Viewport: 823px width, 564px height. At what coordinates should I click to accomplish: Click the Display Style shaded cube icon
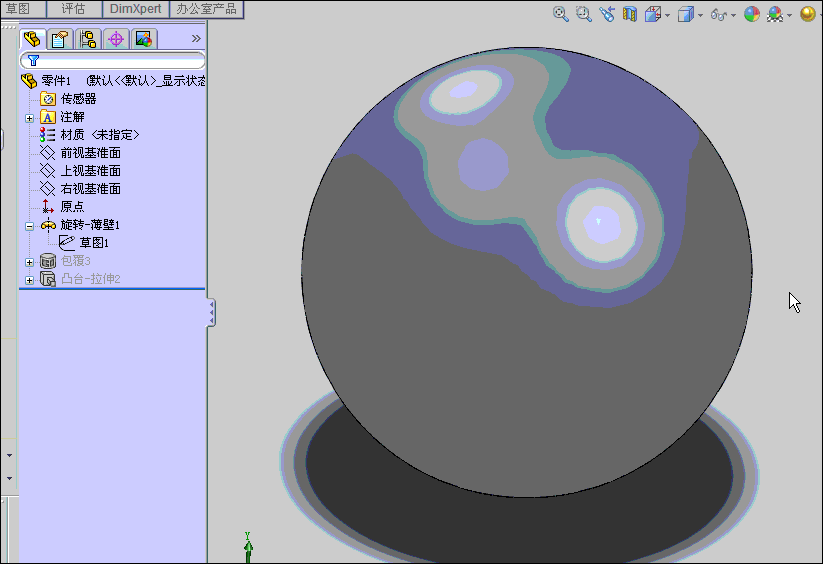[x=685, y=14]
